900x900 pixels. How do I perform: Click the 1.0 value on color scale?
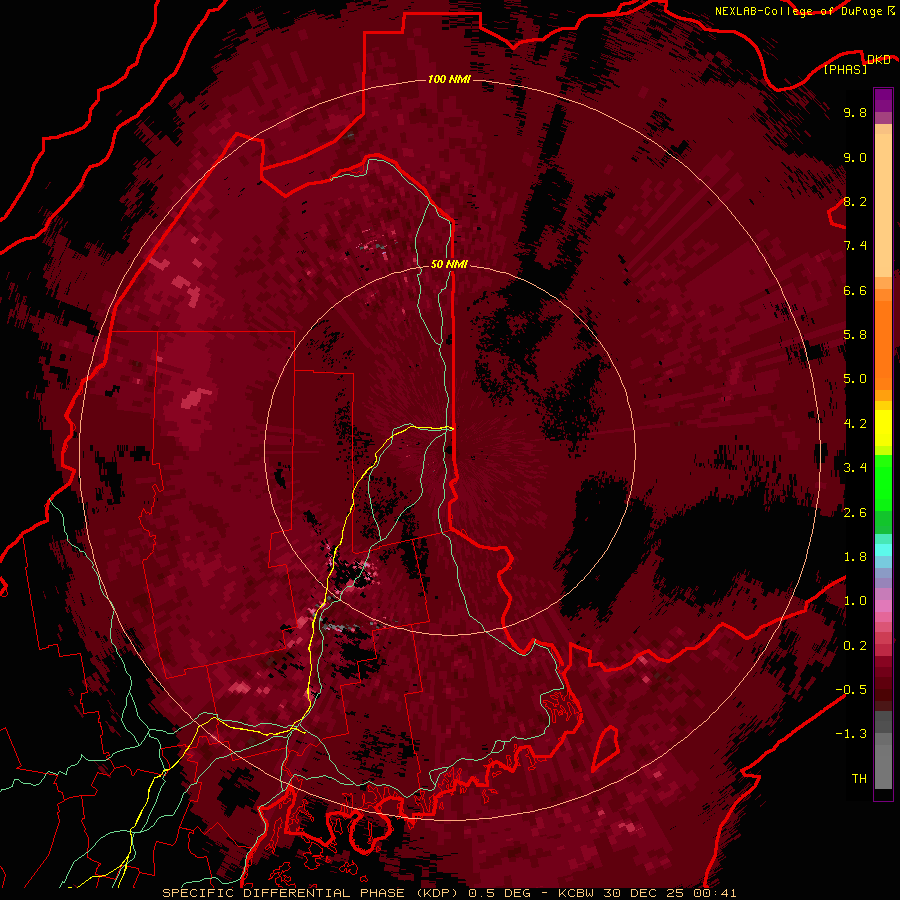point(855,601)
